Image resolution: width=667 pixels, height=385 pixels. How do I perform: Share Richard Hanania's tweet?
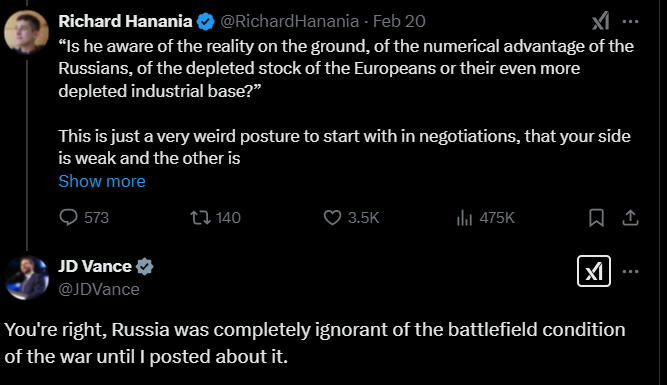[630, 218]
